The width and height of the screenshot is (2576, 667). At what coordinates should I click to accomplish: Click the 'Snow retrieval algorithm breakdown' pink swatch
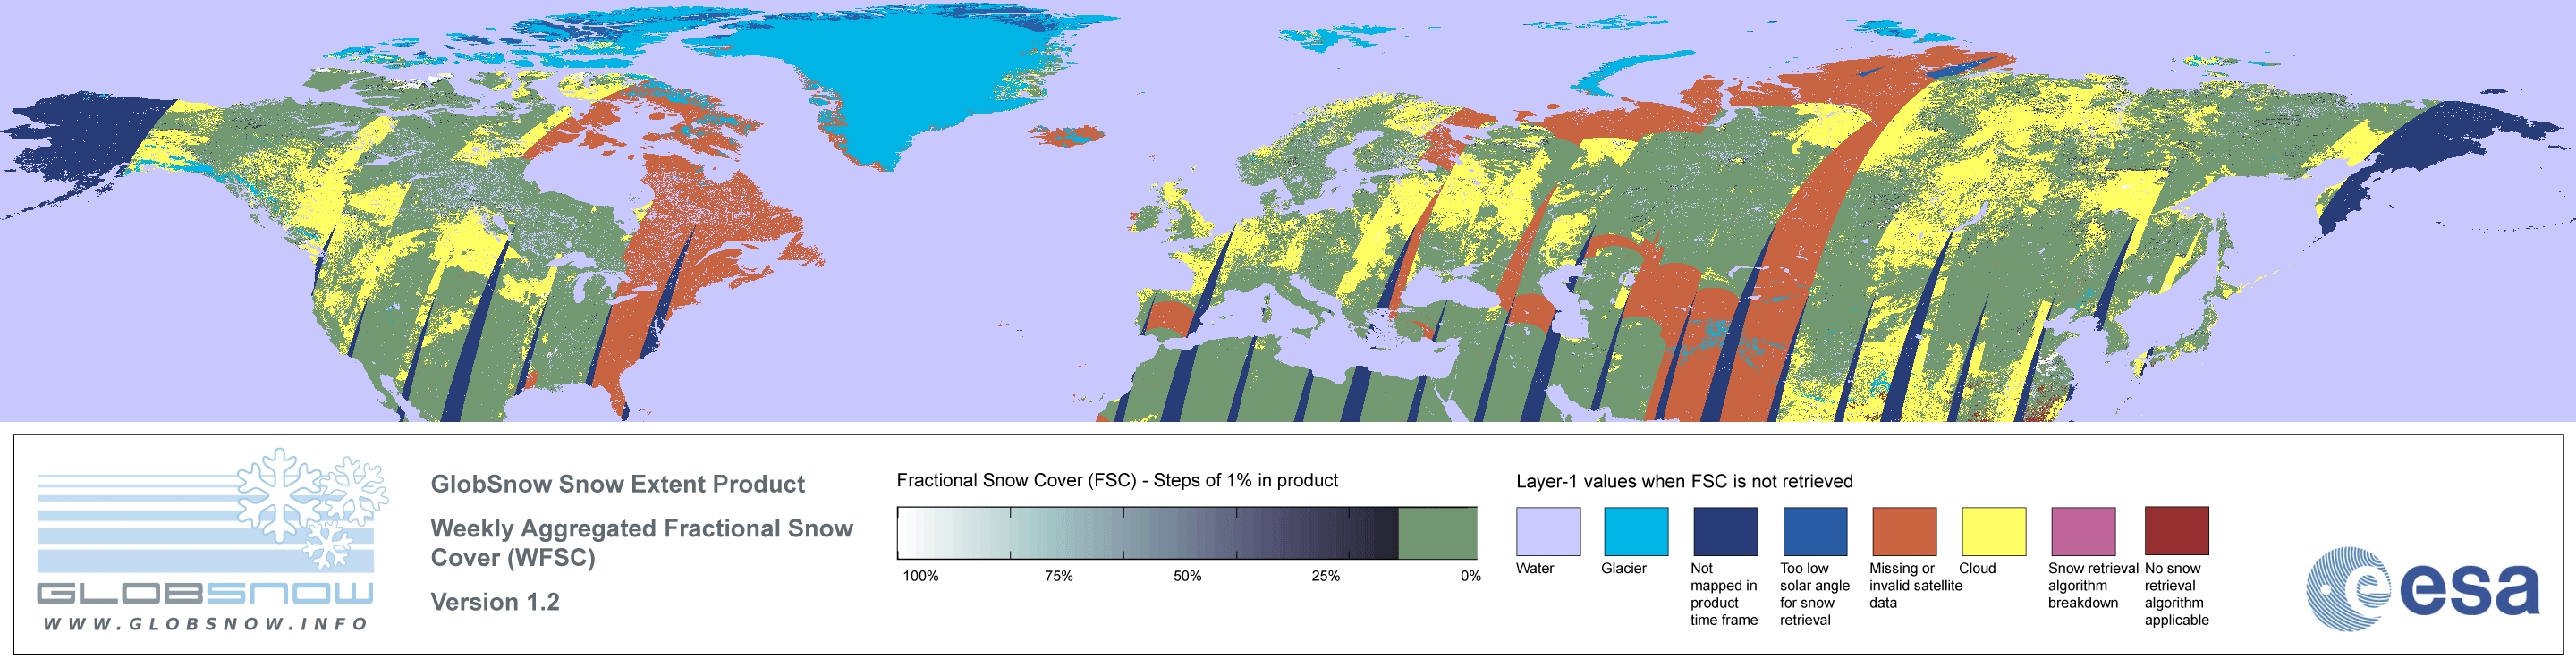[2083, 531]
